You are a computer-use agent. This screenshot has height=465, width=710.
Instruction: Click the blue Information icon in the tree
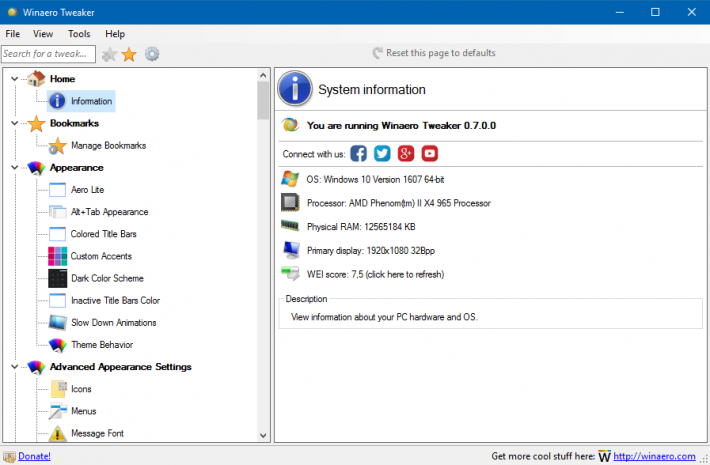[57, 101]
